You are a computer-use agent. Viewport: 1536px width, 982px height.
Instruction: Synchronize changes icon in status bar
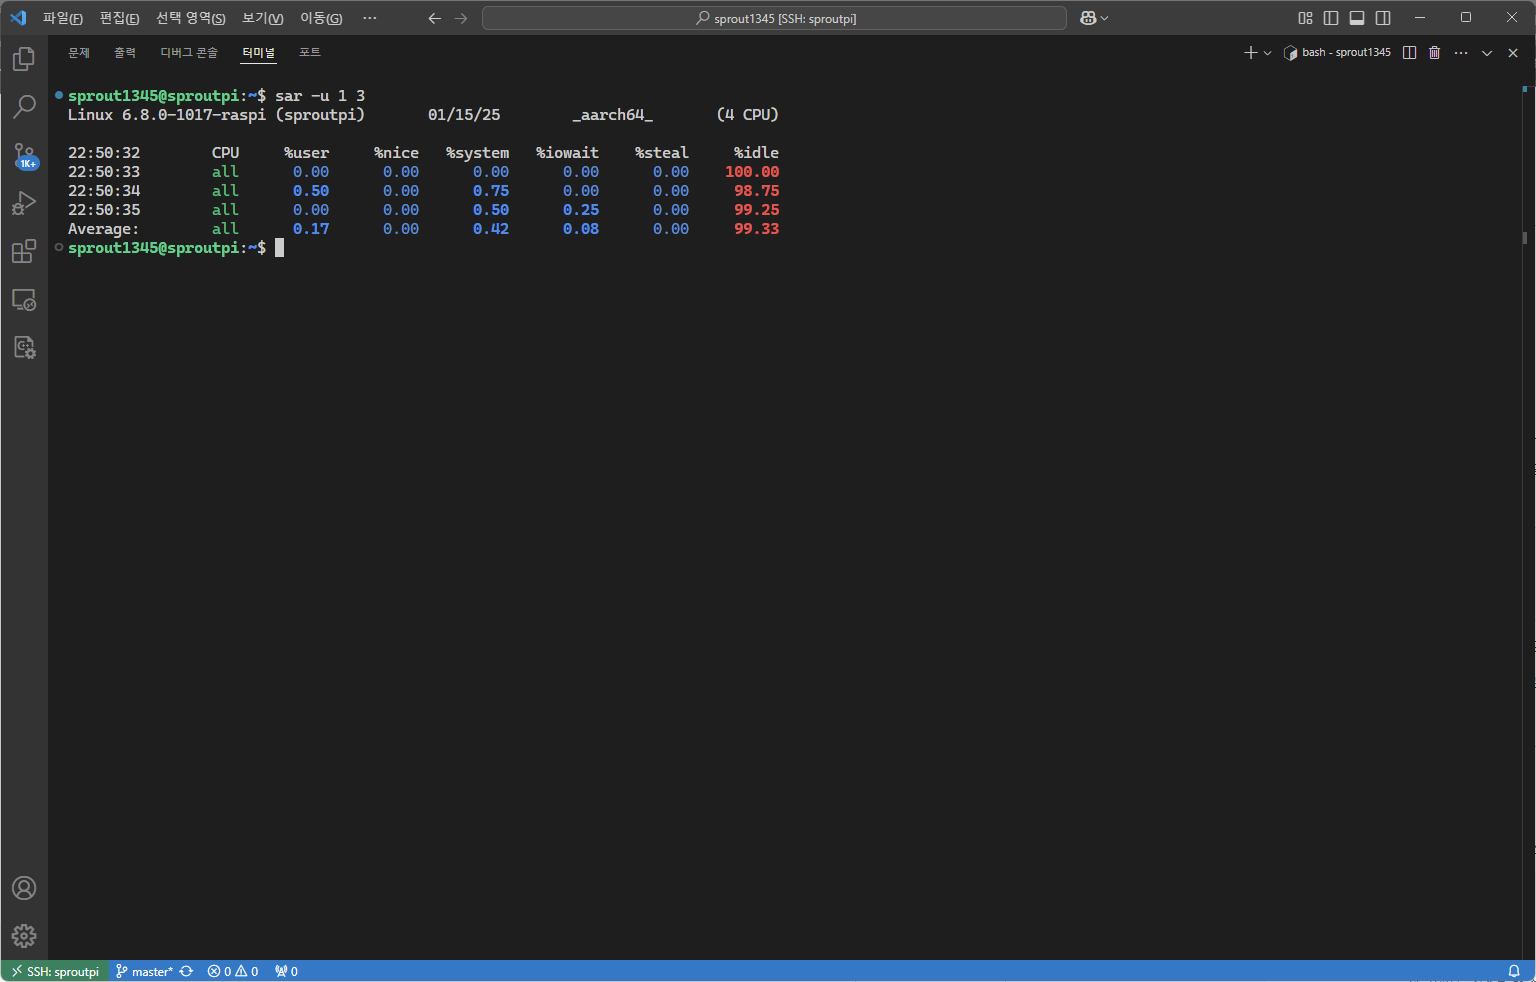(186, 971)
